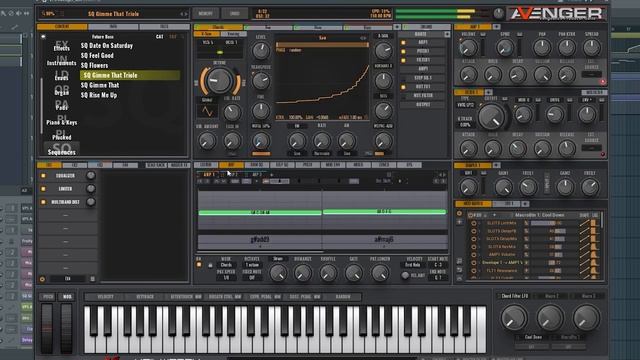Toggle the ROT FX1 route power light
The height and width of the screenshot is (360, 640).
(x=403, y=87)
